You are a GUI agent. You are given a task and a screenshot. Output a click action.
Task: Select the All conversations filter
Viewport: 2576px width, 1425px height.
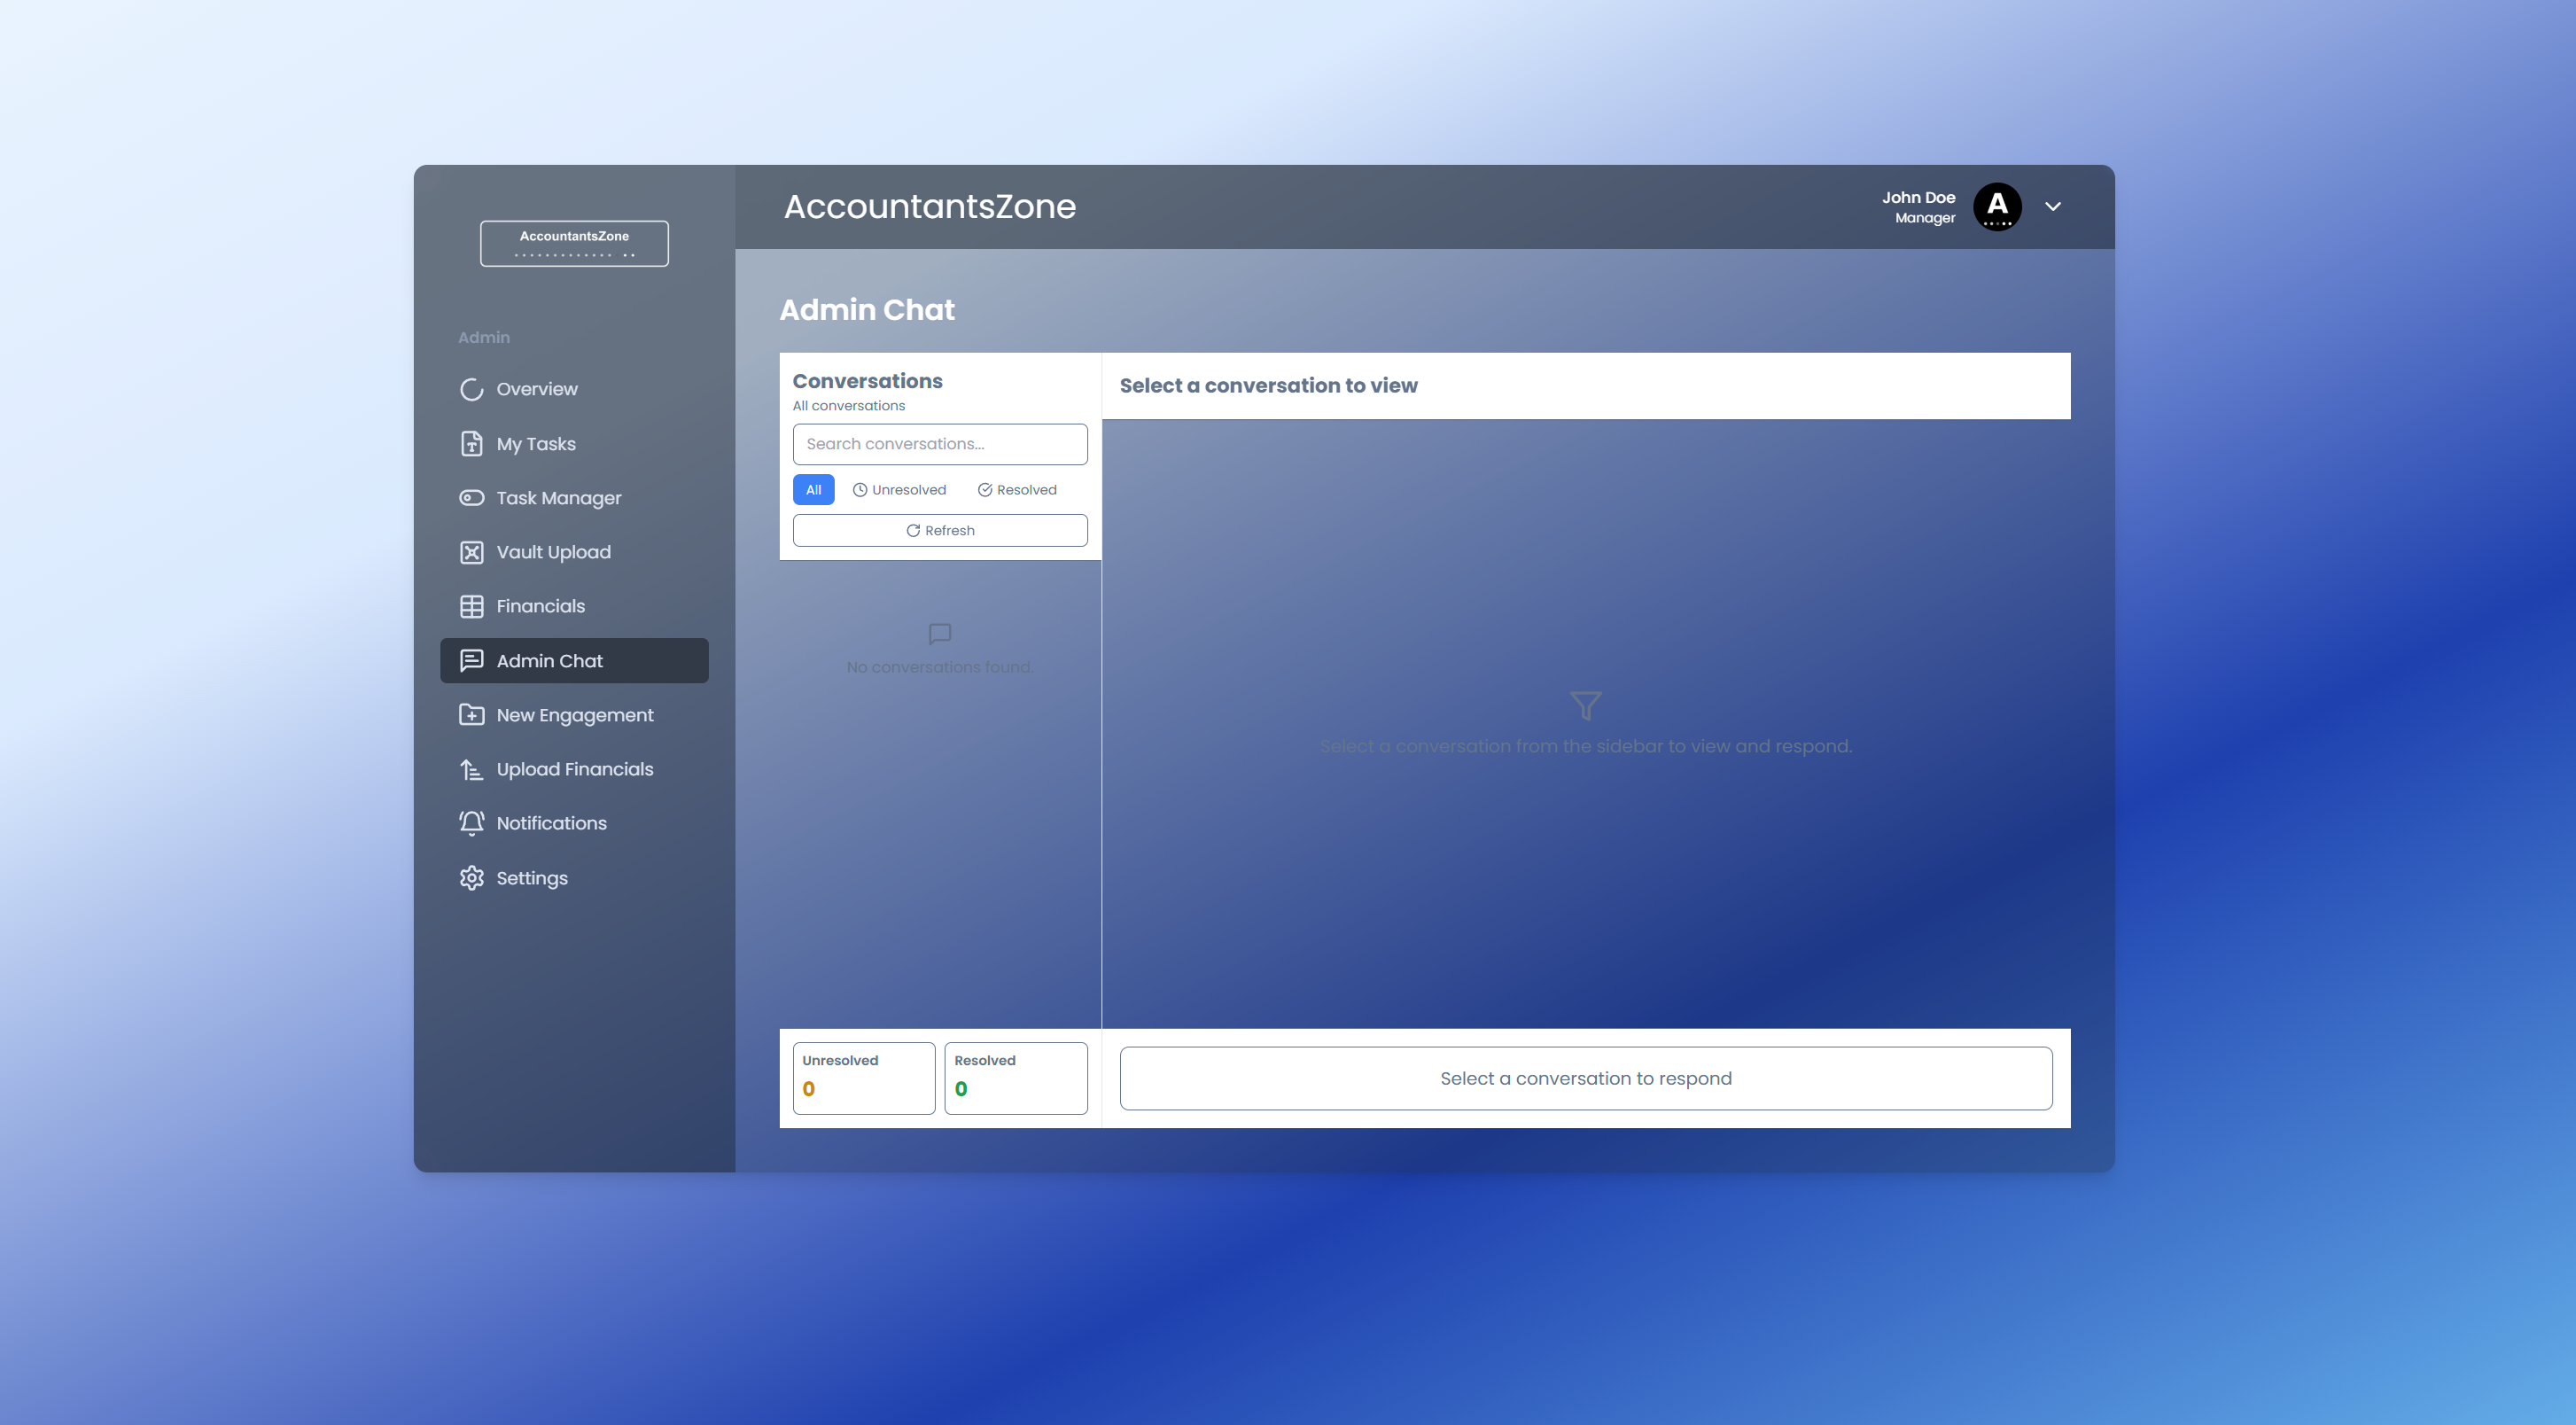(x=813, y=490)
